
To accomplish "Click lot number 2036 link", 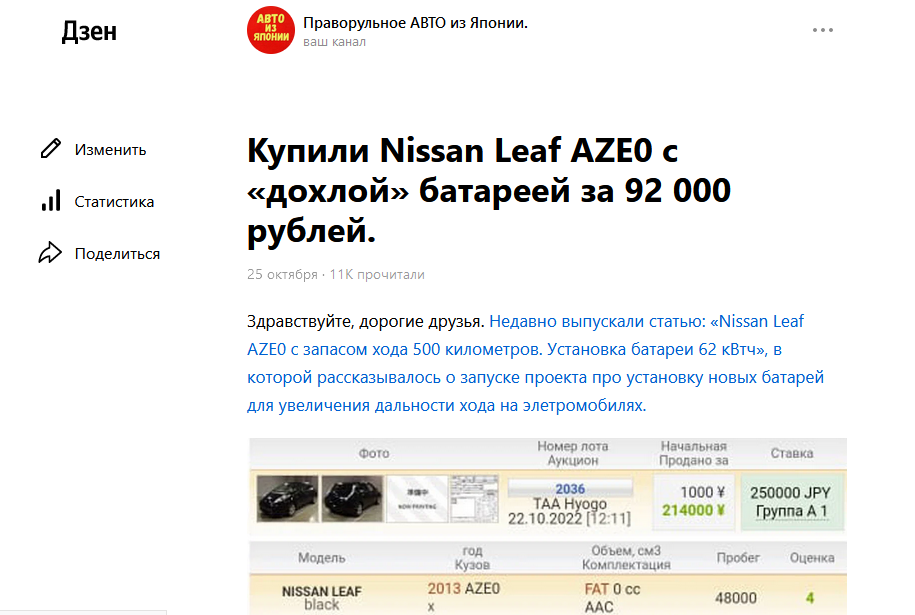I will (x=570, y=489).
